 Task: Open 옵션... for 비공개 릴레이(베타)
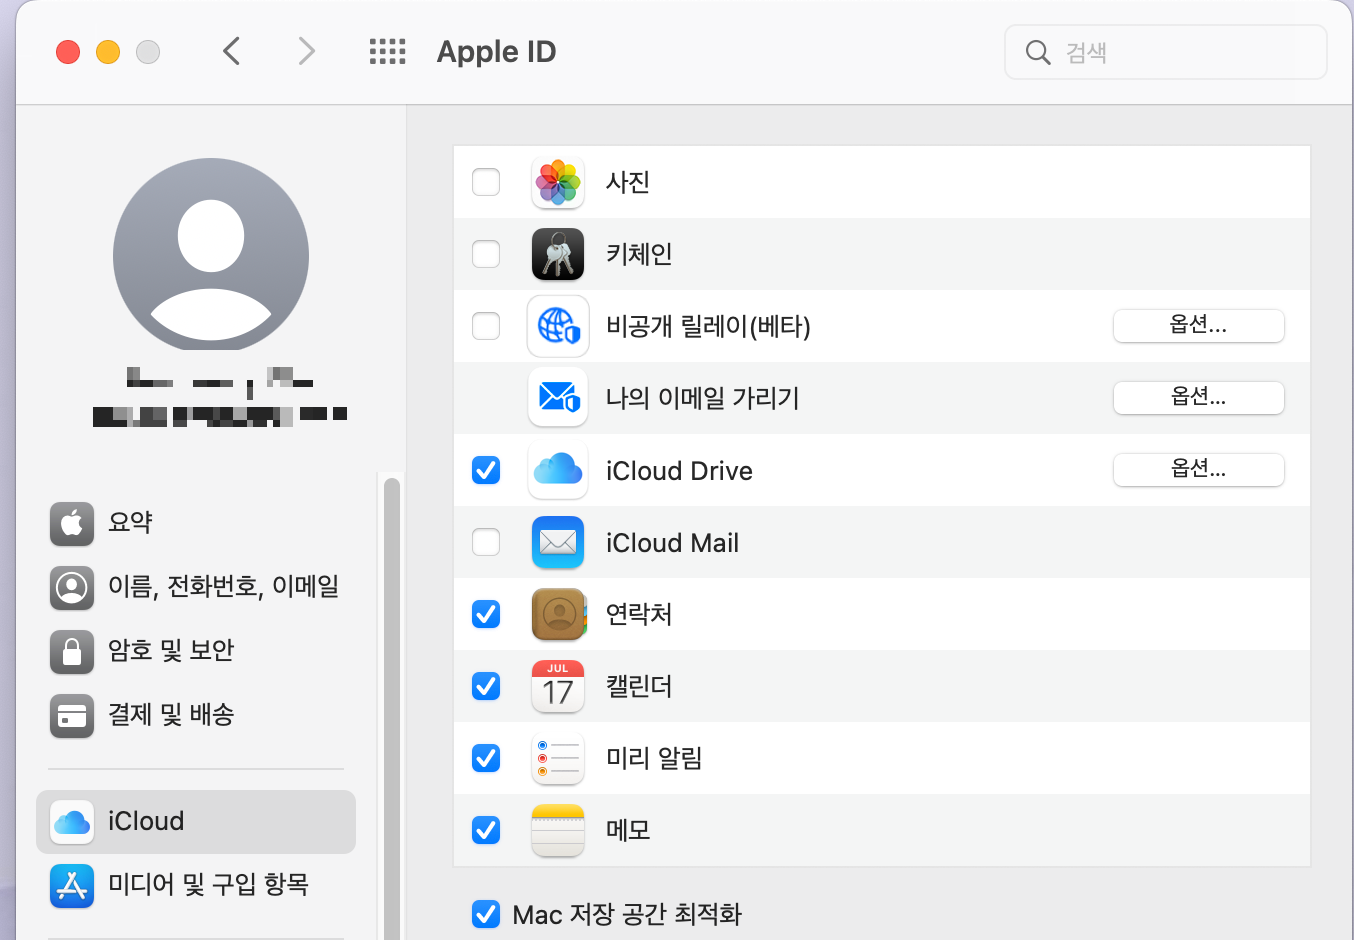click(1199, 326)
